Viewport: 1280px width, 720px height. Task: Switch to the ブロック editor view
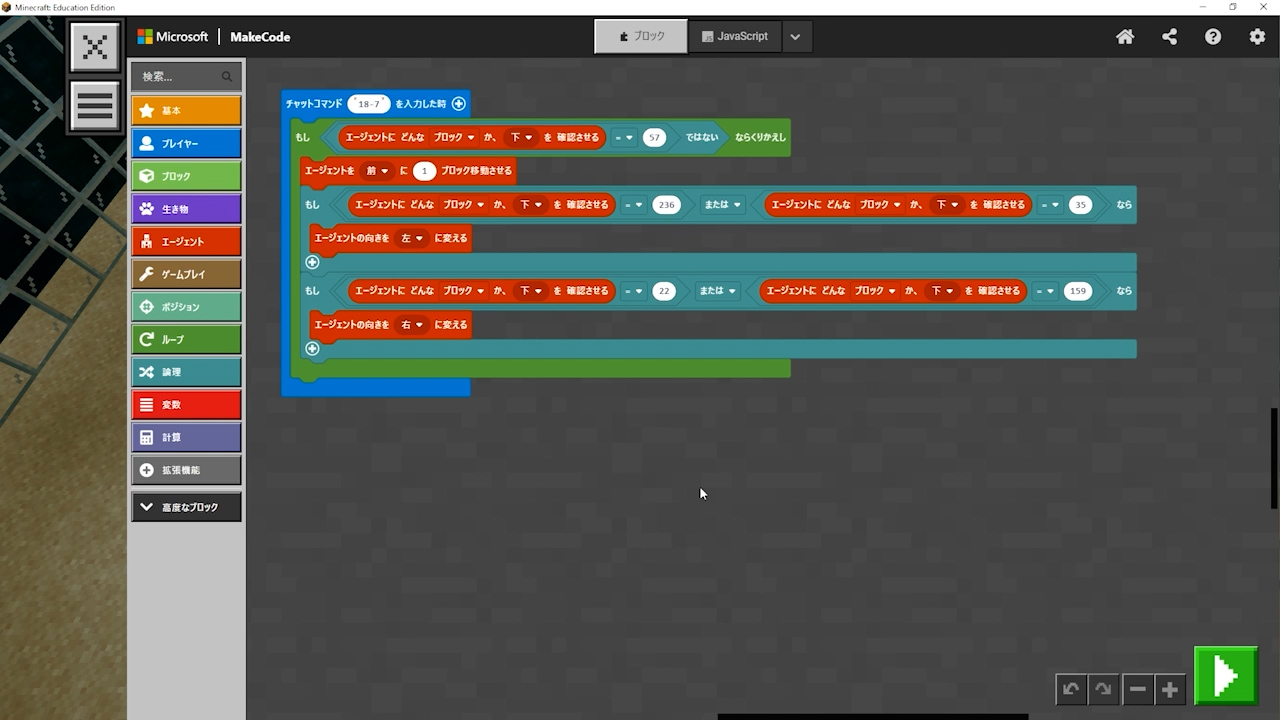pos(641,36)
